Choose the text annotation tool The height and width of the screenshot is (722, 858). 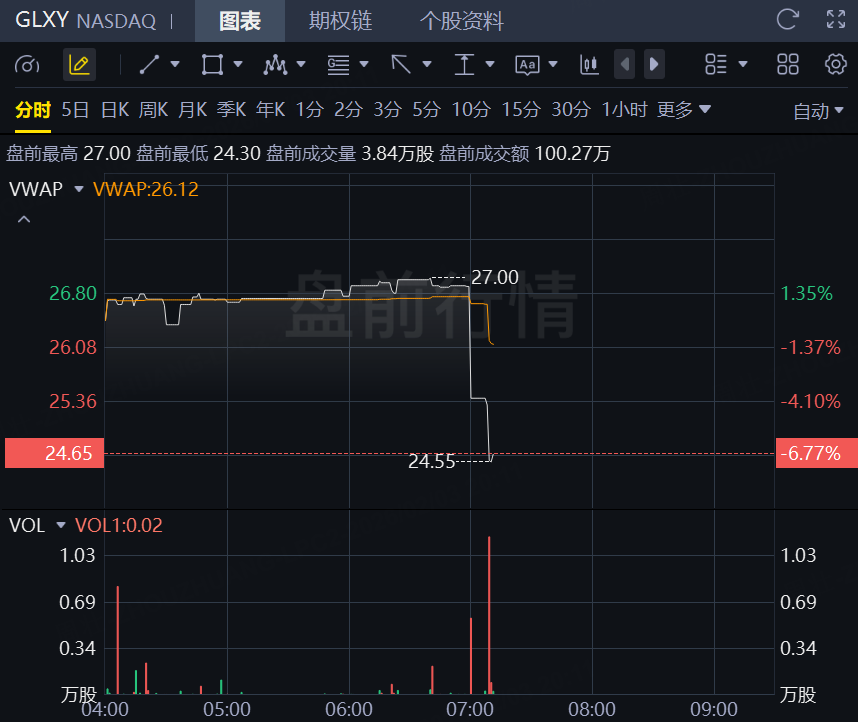click(x=527, y=65)
